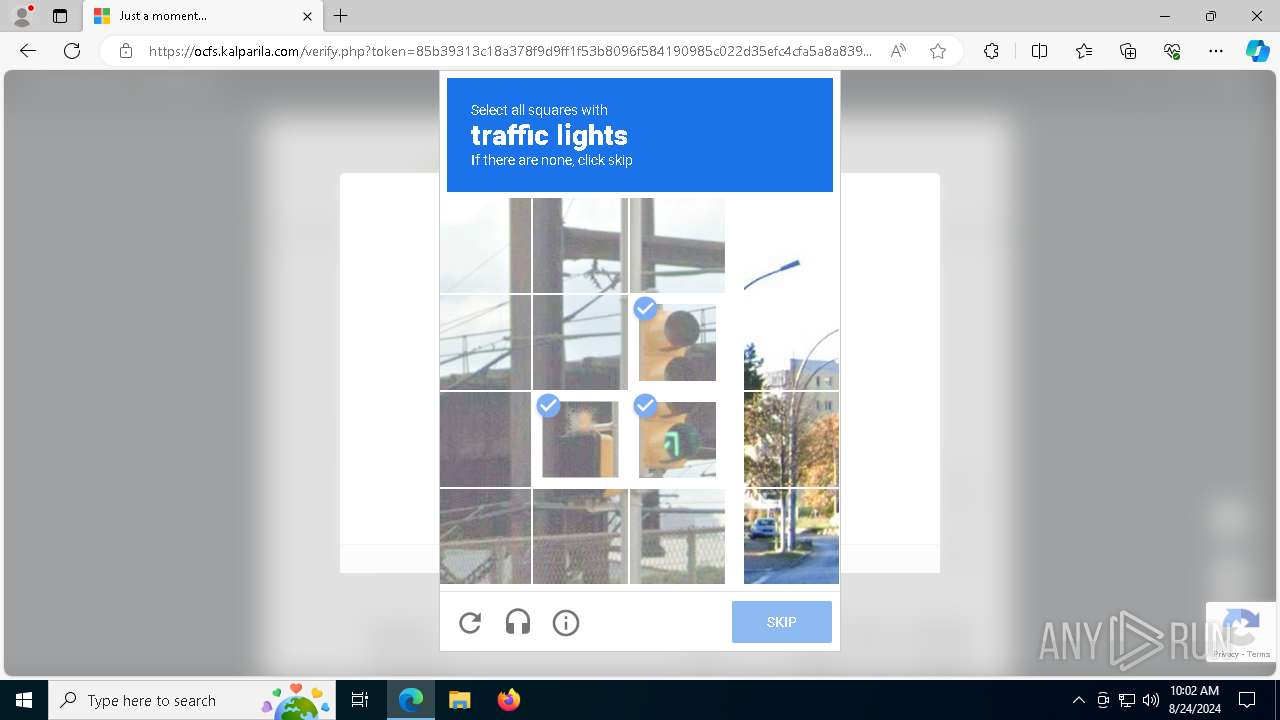1280x720 pixels.
Task: Reload the captcha challenge images
Action: coord(470,623)
